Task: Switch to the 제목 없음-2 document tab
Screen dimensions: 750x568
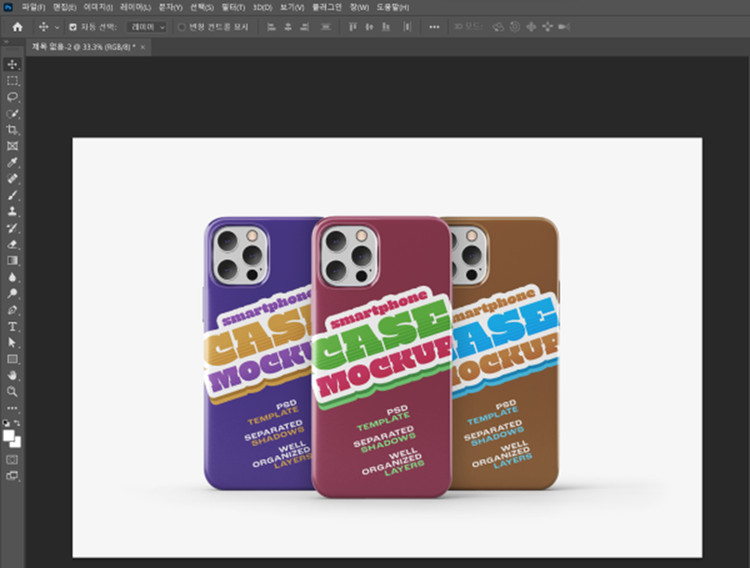Action: tap(84, 47)
